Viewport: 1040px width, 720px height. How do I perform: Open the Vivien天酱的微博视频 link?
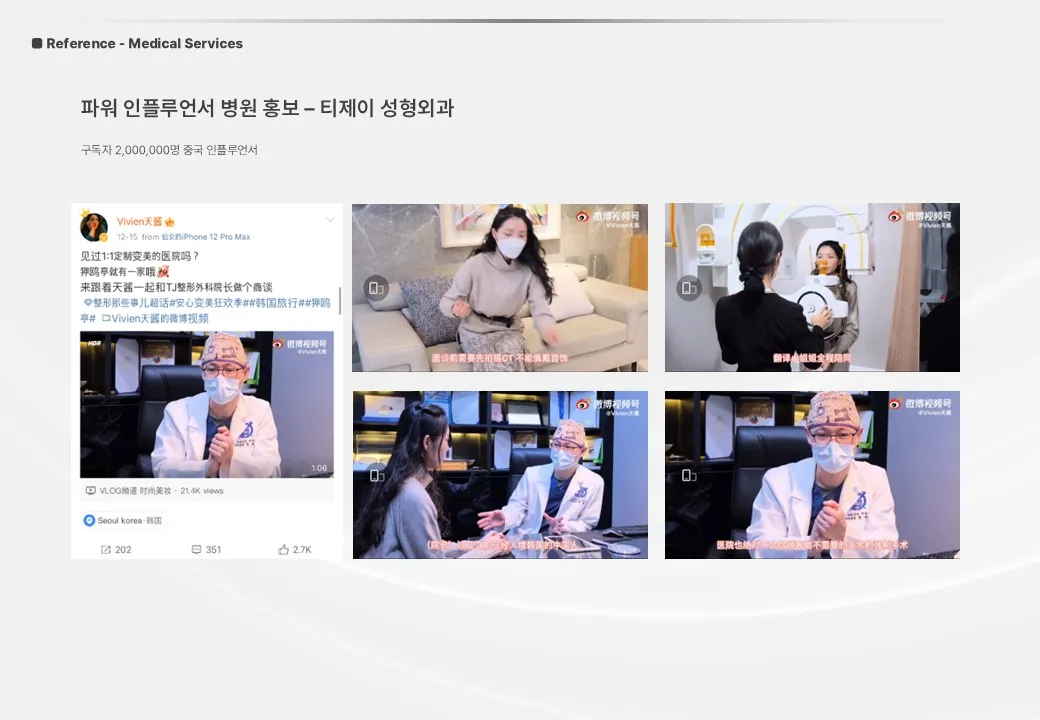click(x=155, y=318)
